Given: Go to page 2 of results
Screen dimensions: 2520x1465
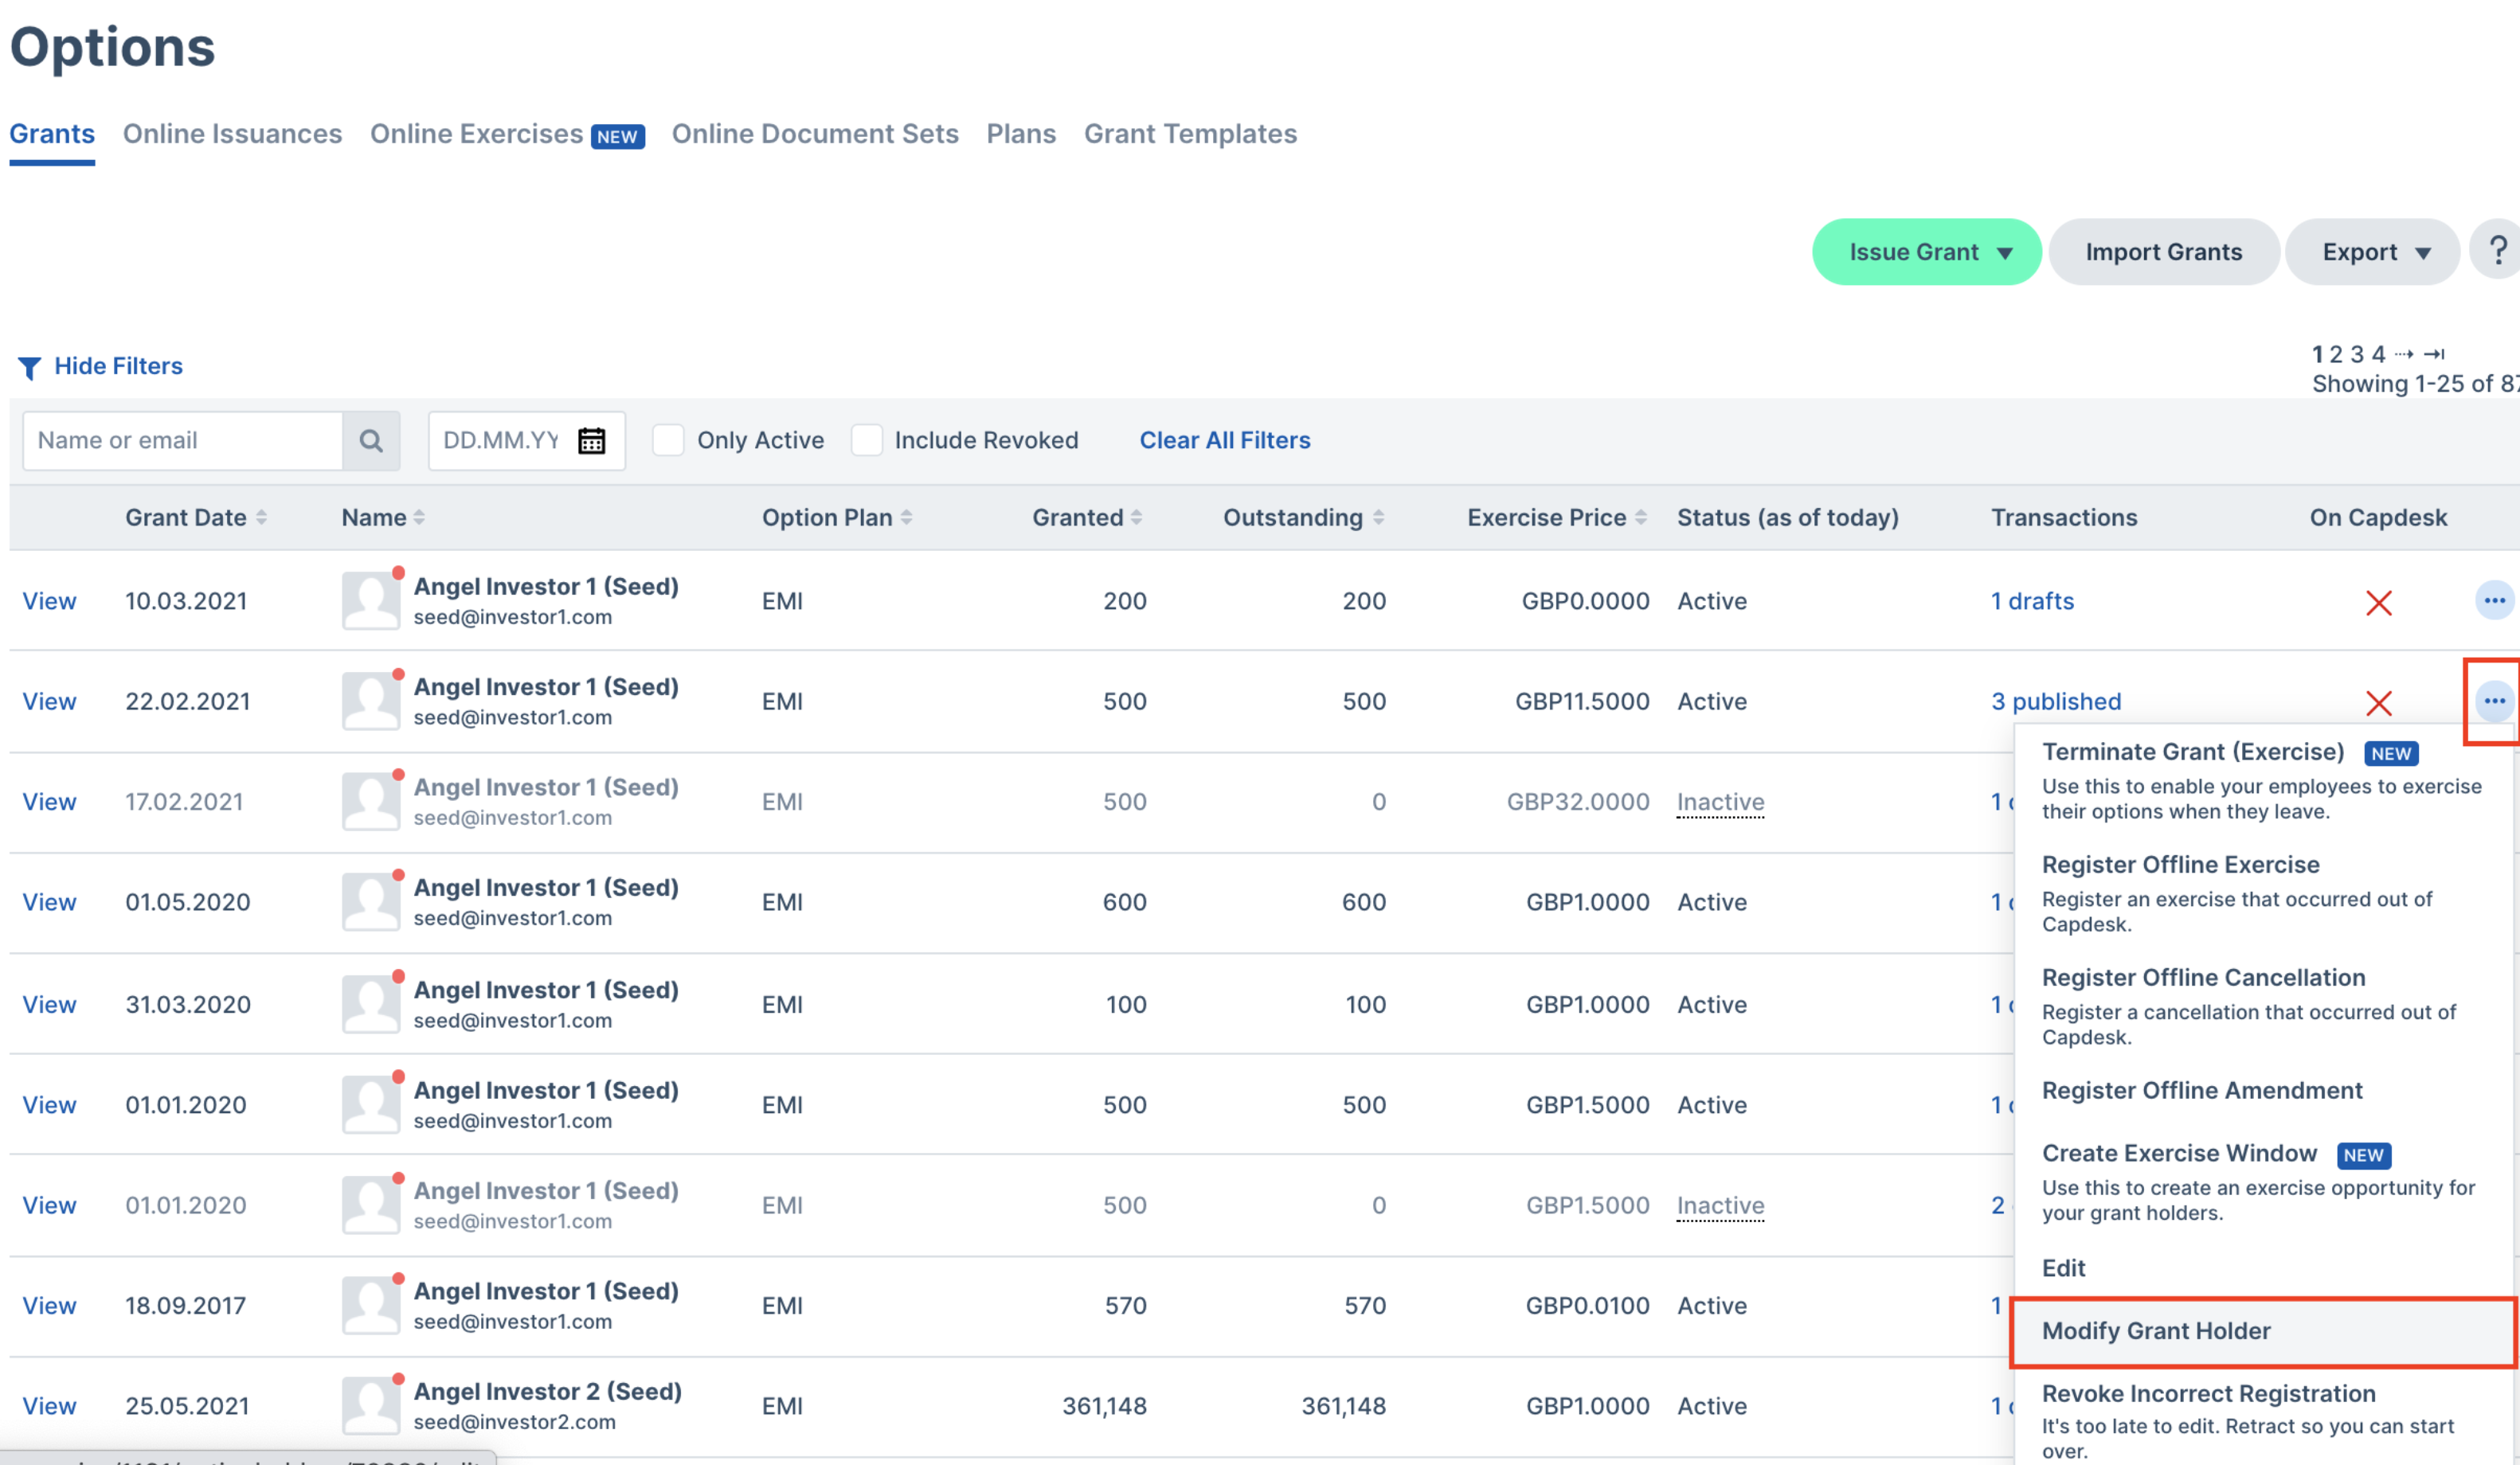Looking at the screenshot, I should (2336, 354).
